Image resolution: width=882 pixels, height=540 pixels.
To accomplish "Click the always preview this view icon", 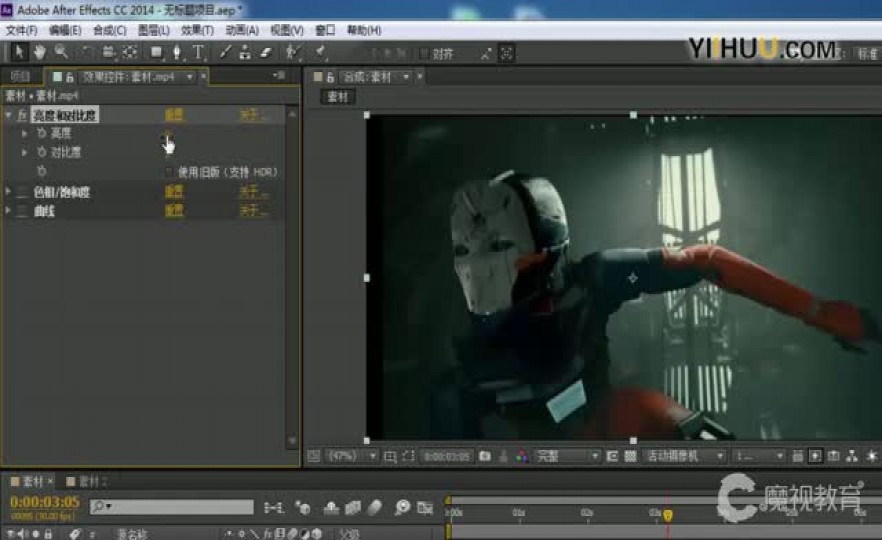I will click(x=314, y=456).
